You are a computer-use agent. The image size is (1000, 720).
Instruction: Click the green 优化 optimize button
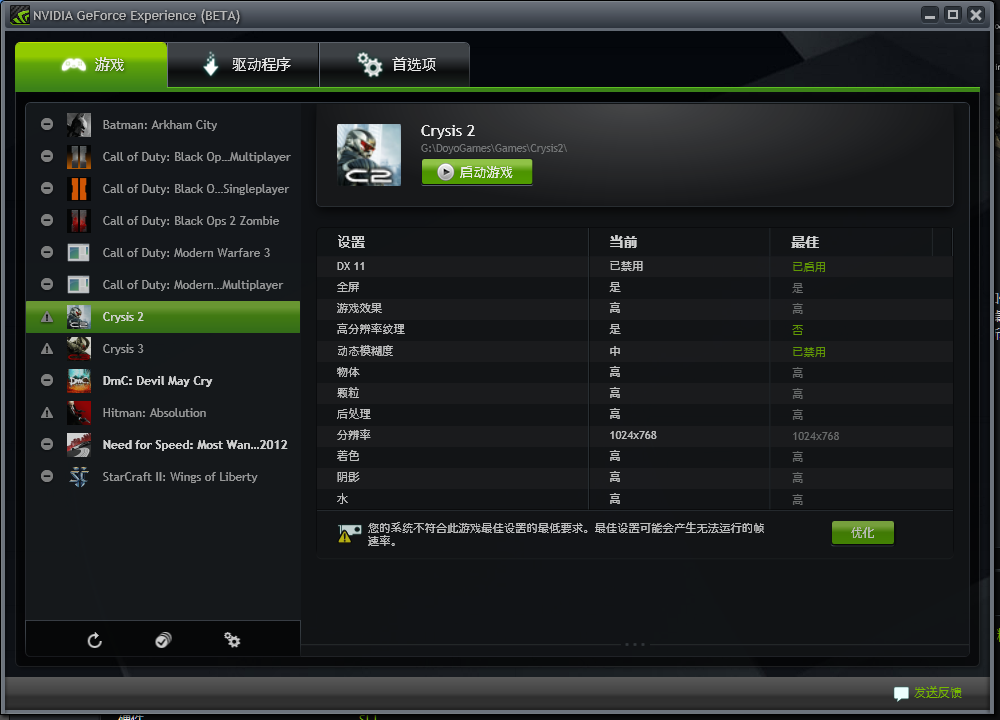862,533
